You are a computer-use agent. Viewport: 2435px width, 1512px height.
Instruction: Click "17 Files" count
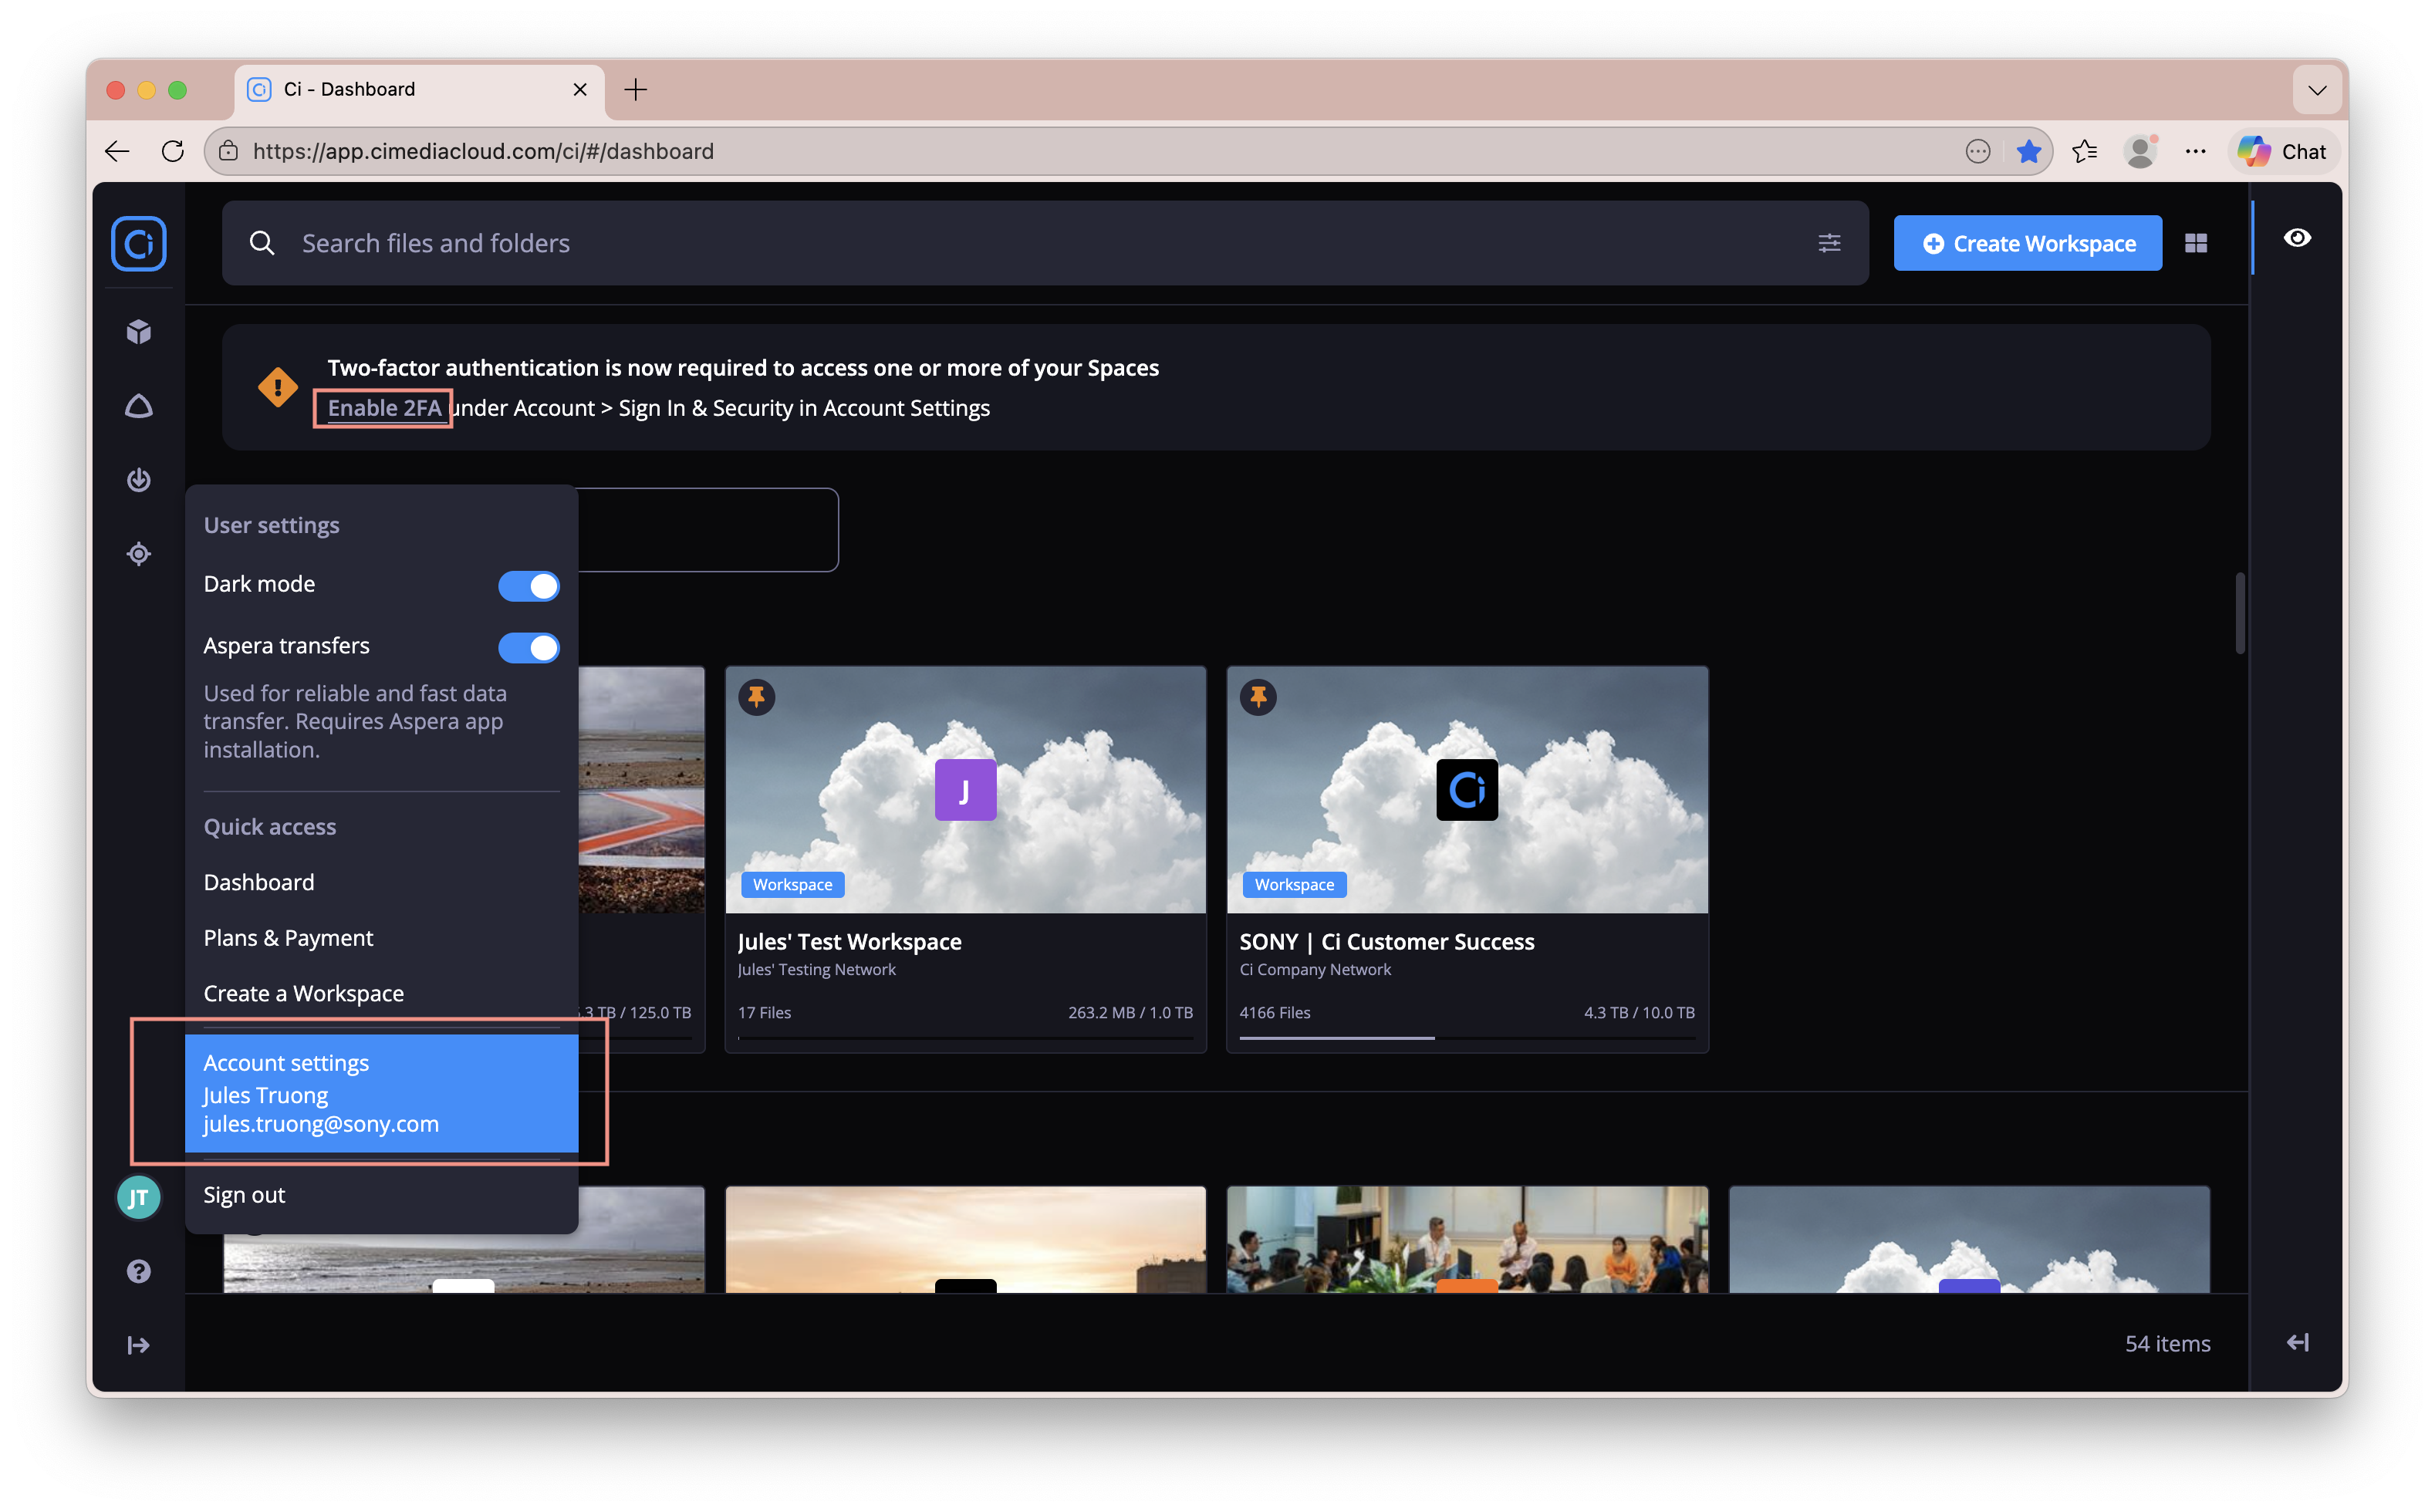pos(764,1012)
